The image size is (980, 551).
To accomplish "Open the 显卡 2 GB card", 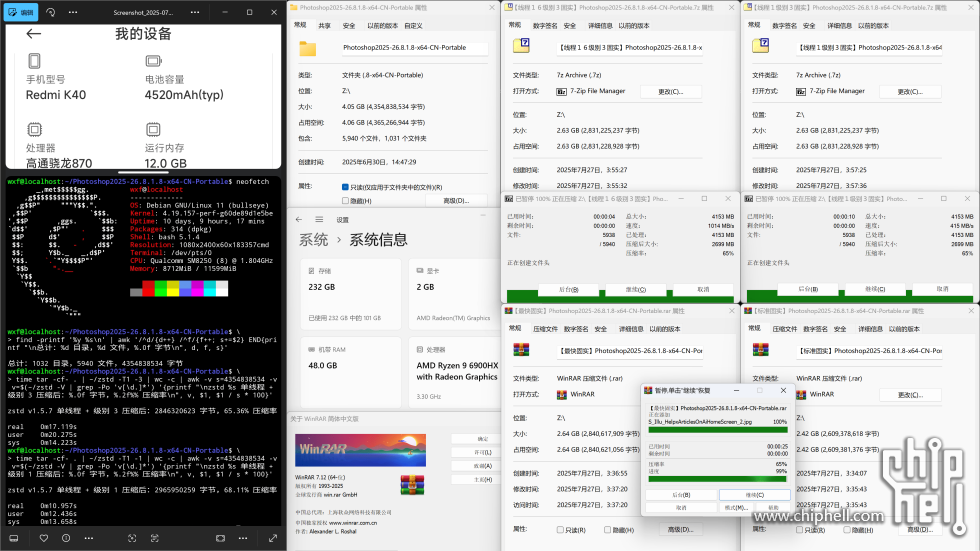I will (x=454, y=294).
